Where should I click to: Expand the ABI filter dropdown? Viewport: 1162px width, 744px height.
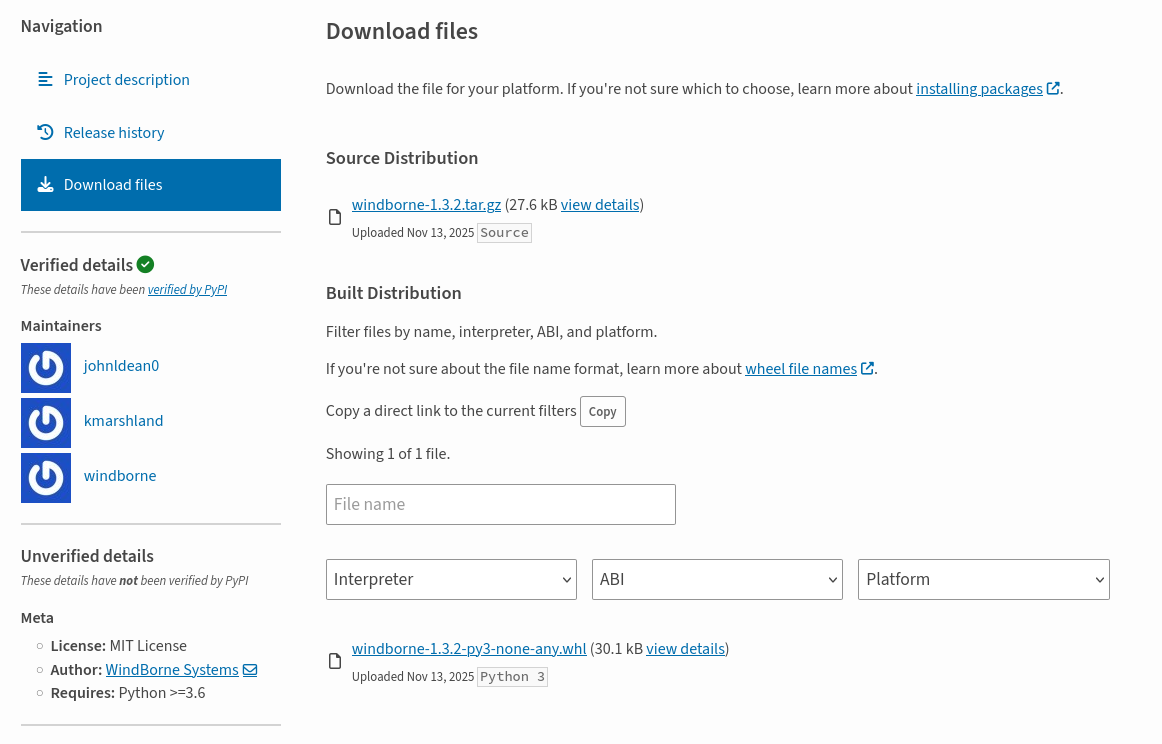pos(717,579)
